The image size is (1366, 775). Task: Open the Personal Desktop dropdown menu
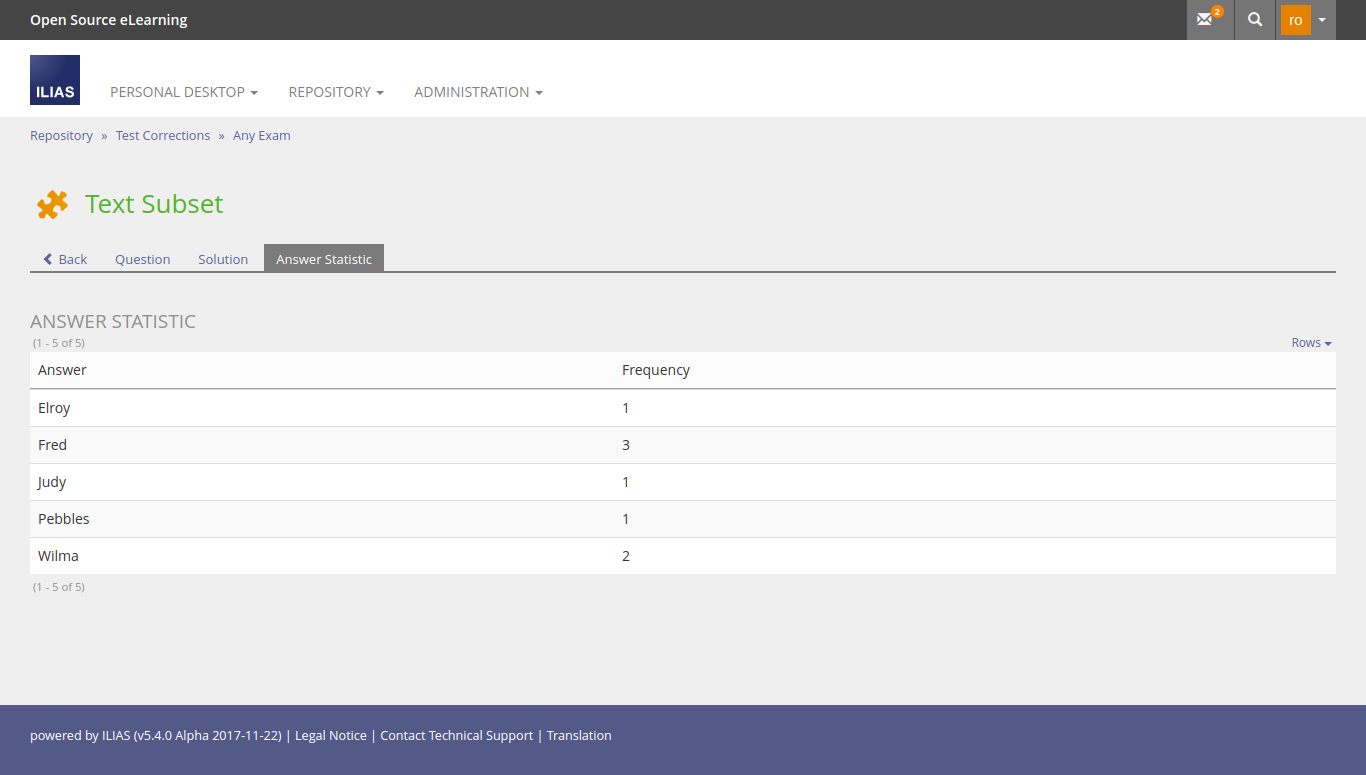183,92
